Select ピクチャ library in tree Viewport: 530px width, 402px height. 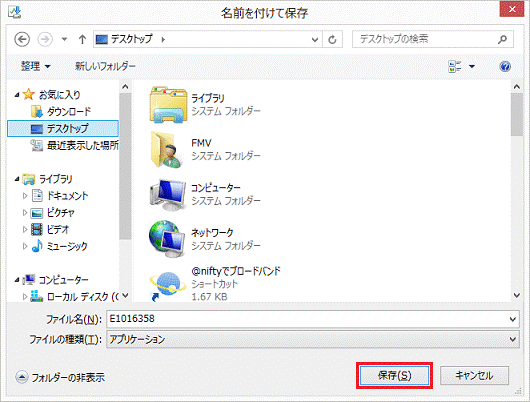(61, 213)
